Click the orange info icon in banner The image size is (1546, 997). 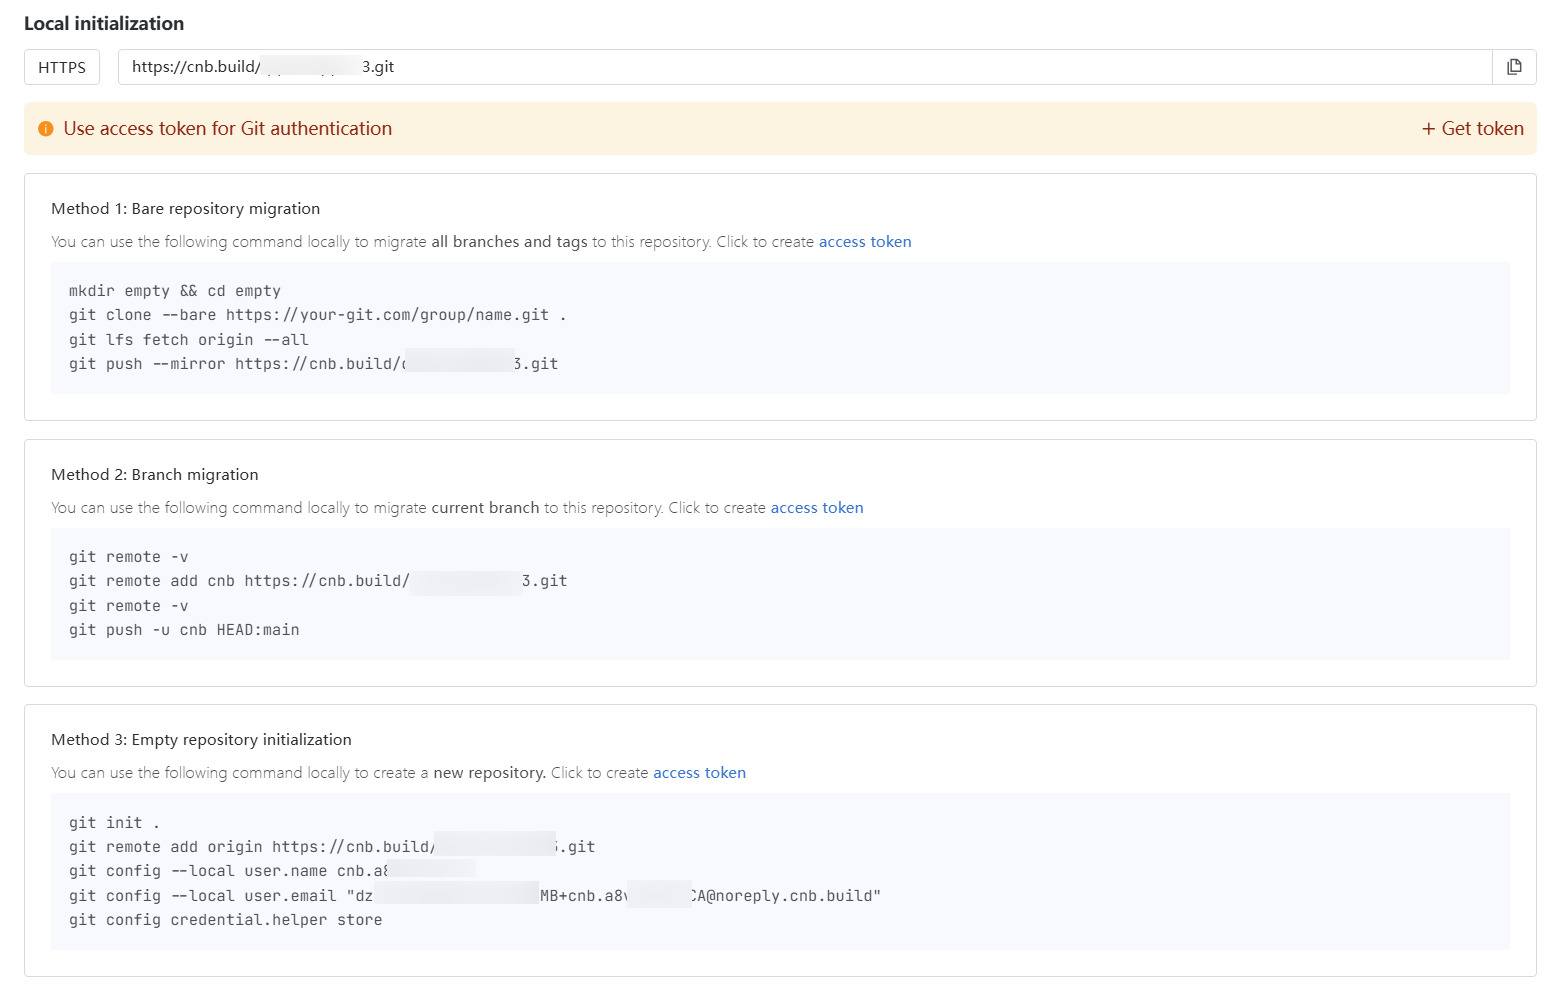pyautogui.click(x=45, y=129)
